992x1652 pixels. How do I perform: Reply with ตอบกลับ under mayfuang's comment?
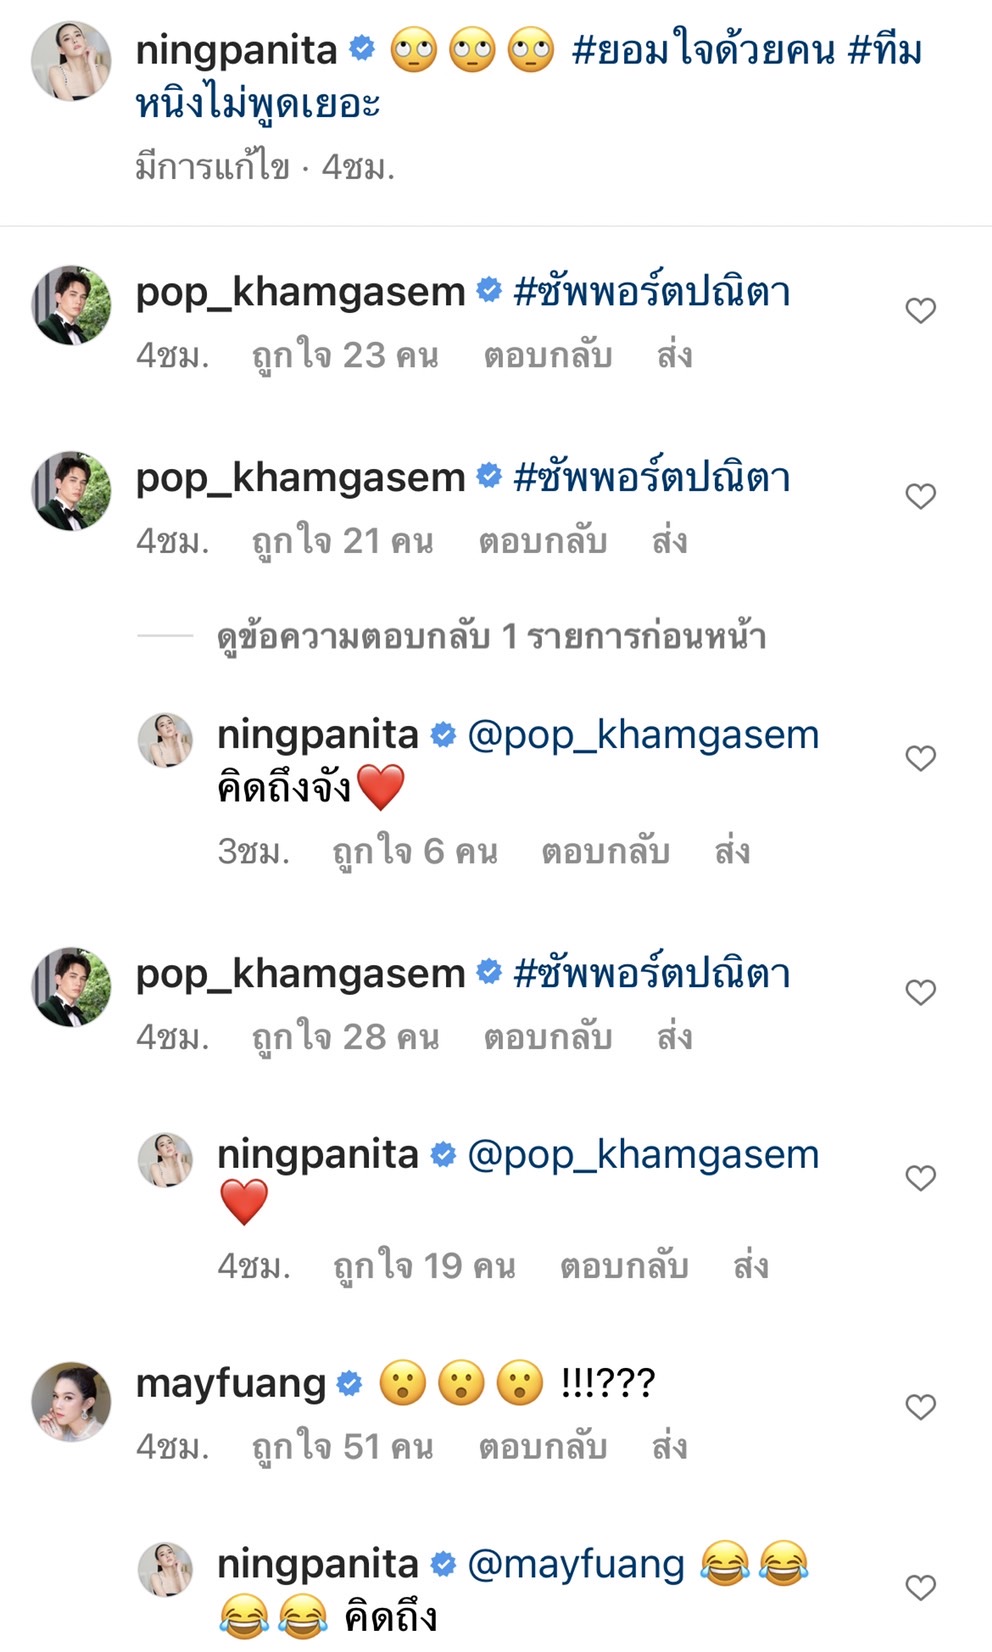click(549, 1446)
